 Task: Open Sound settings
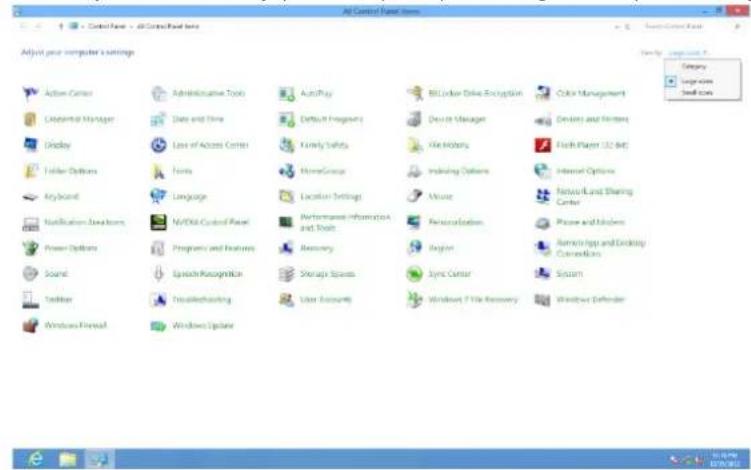45,274
